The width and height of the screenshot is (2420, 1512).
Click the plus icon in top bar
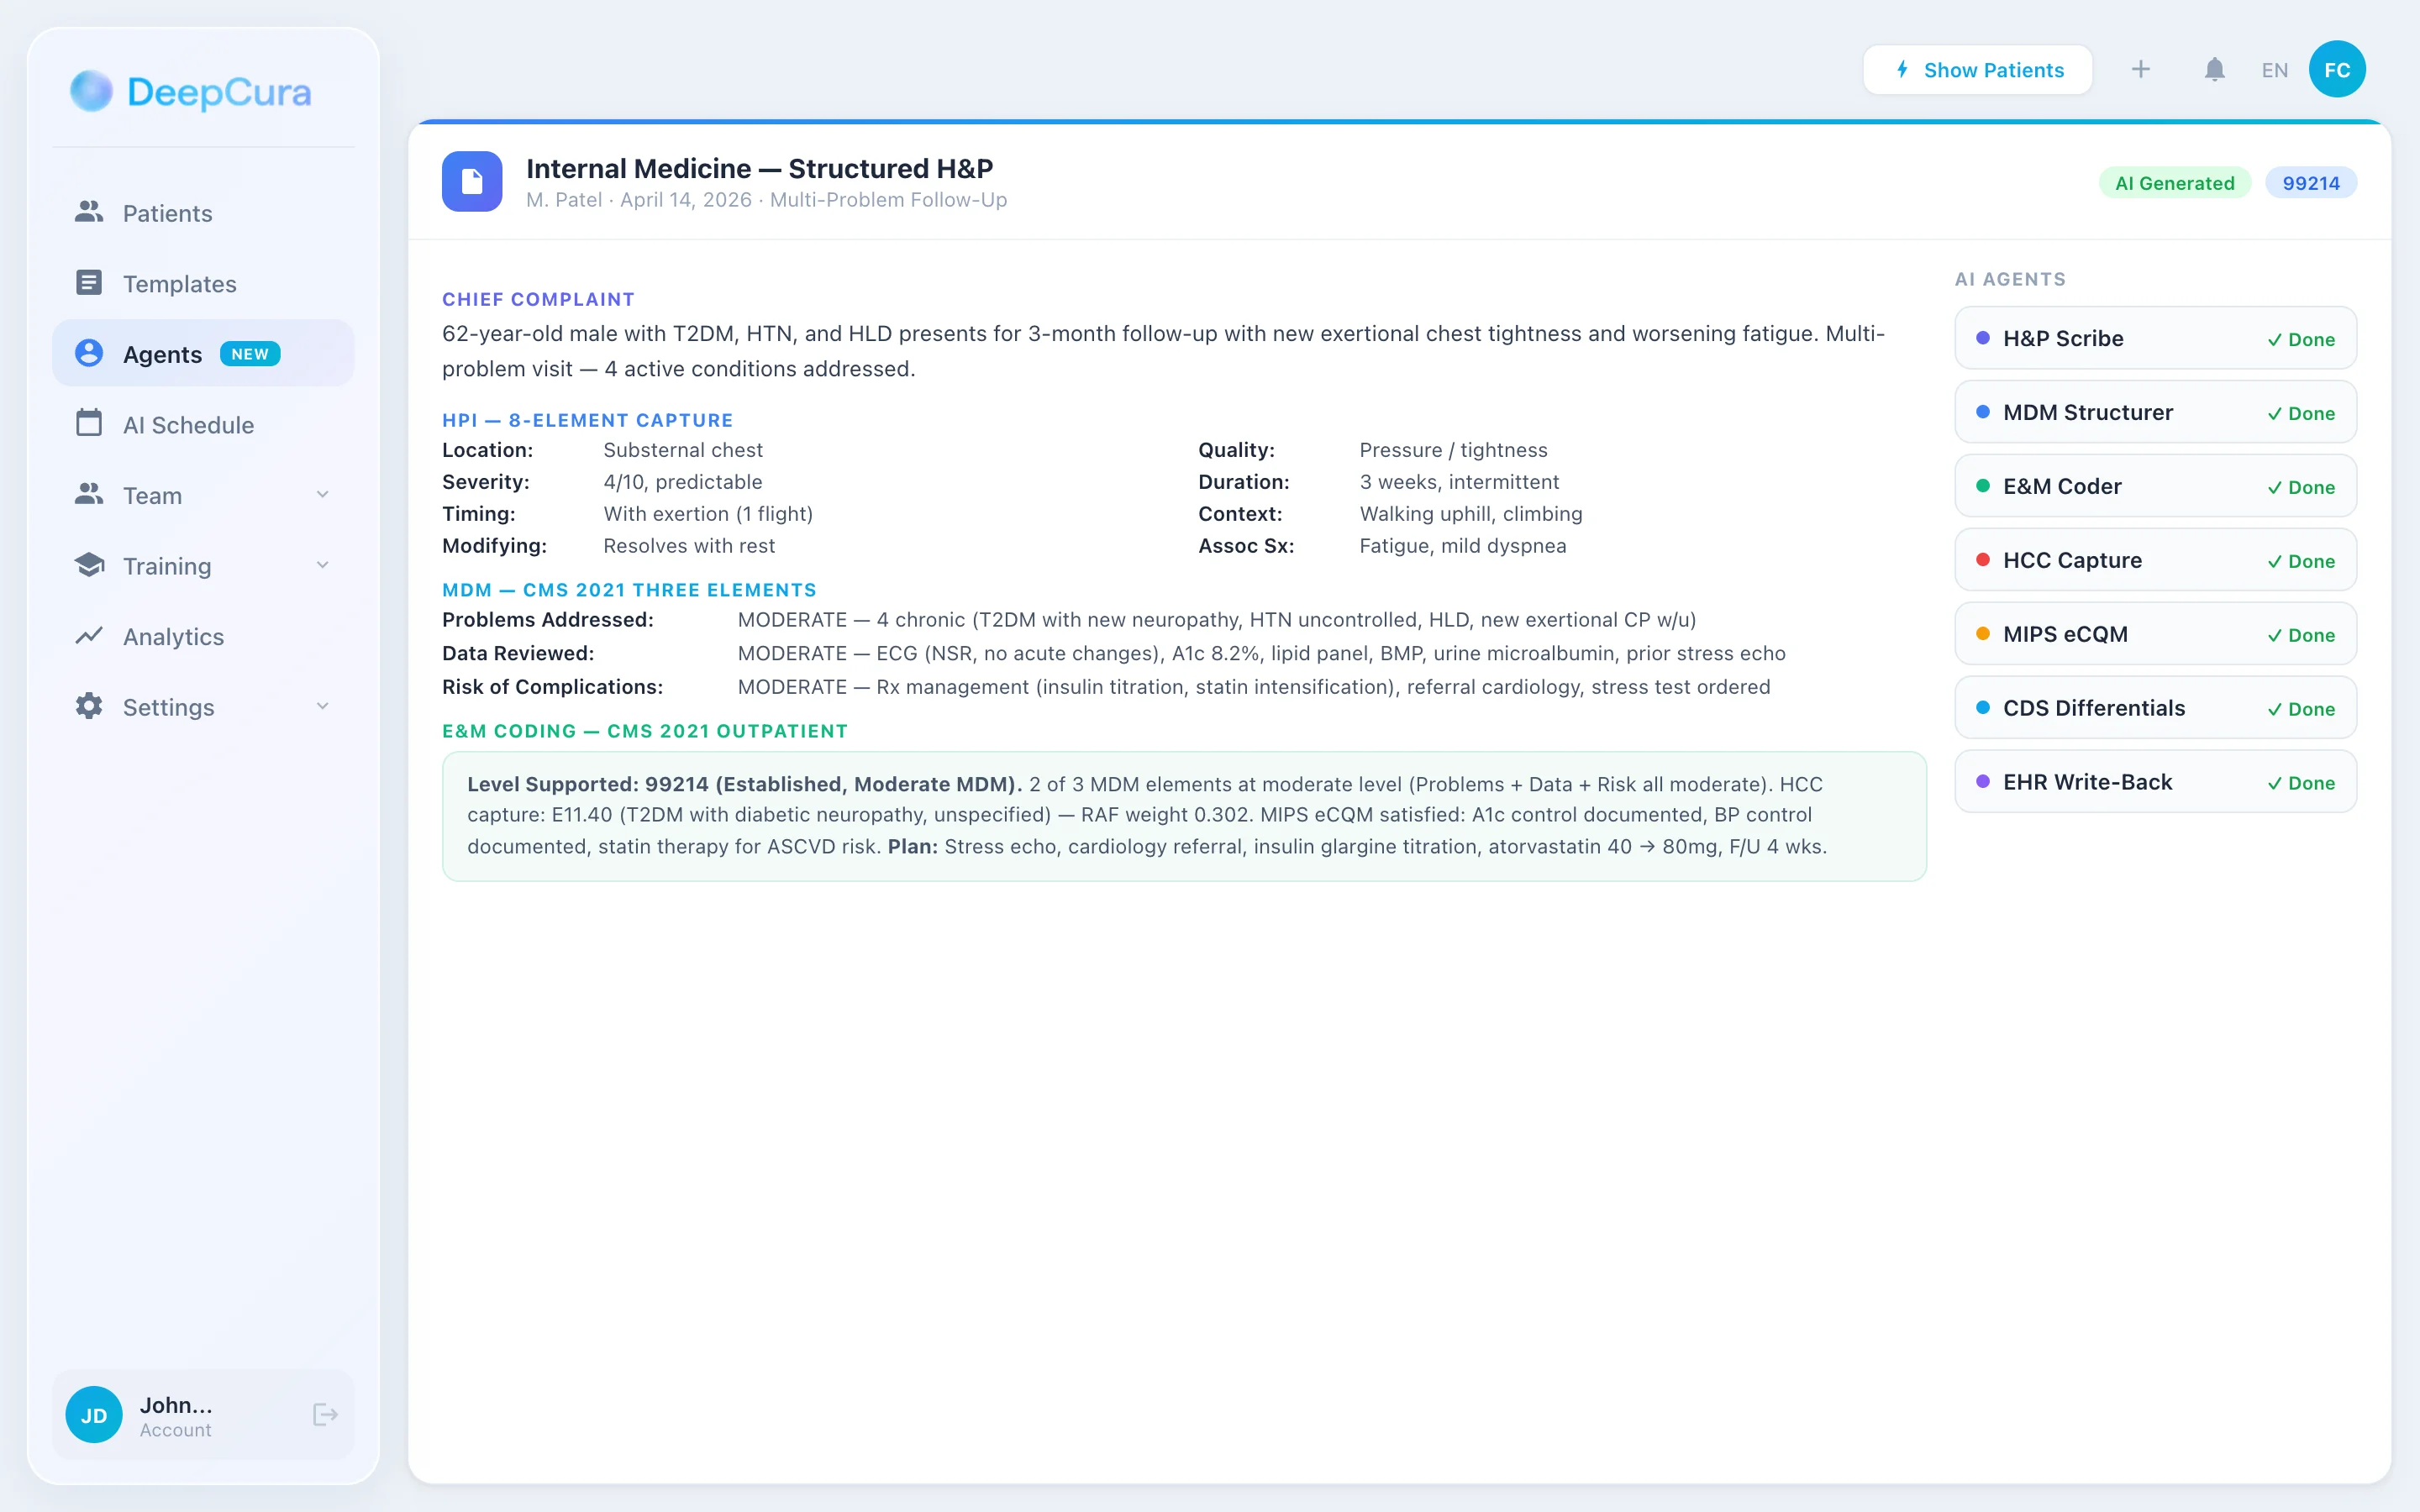coord(2140,70)
